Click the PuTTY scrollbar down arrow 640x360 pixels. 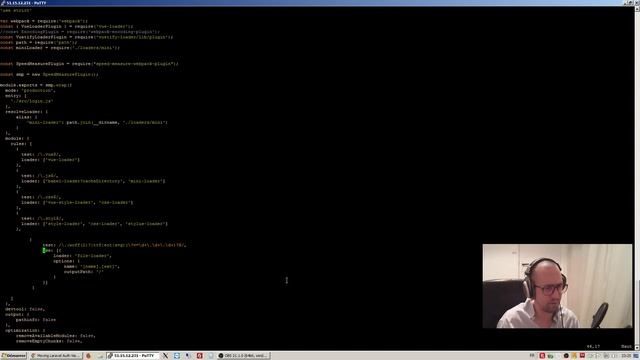(637, 347)
